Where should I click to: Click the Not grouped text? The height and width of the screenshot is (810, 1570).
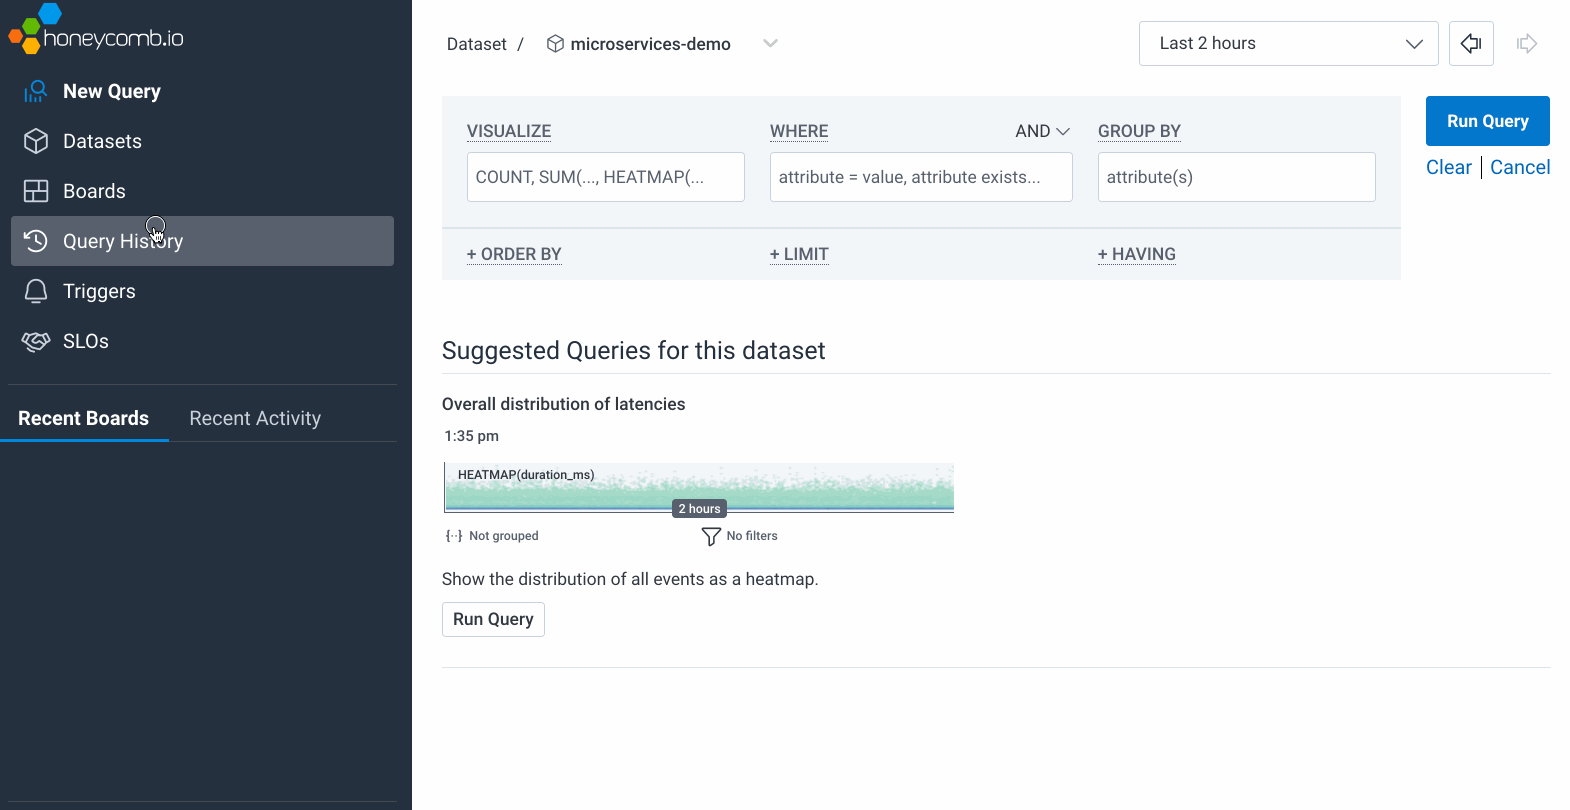pyautogui.click(x=504, y=536)
